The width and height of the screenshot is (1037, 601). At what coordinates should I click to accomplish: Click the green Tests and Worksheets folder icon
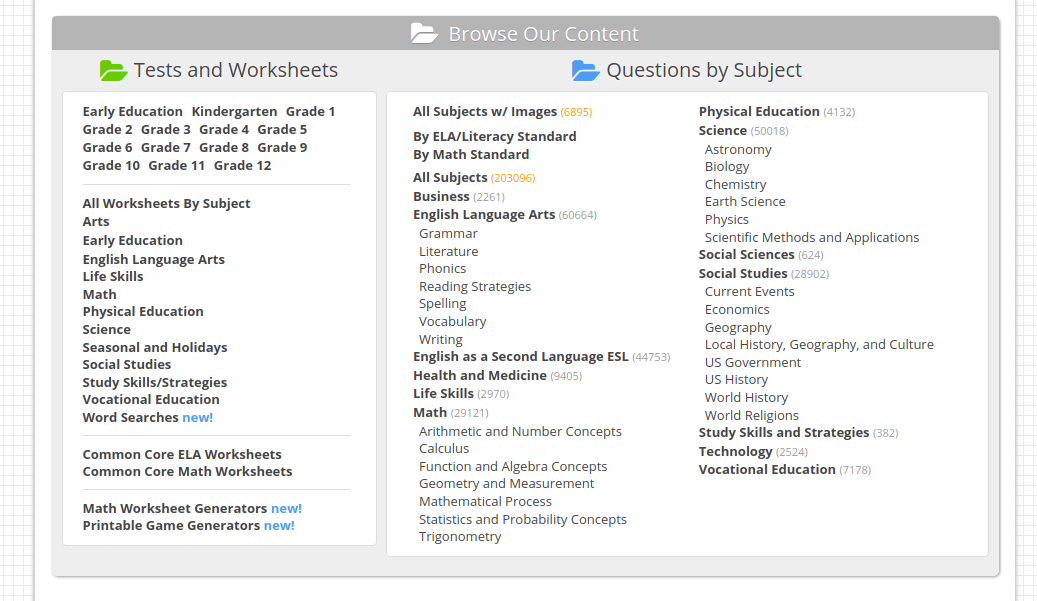(x=113, y=71)
